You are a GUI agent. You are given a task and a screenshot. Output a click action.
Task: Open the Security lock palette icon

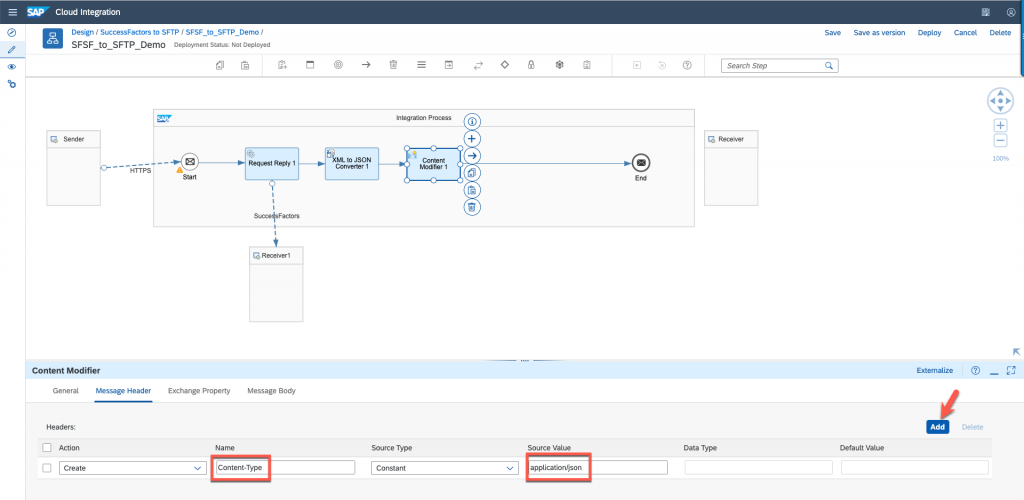532,65
